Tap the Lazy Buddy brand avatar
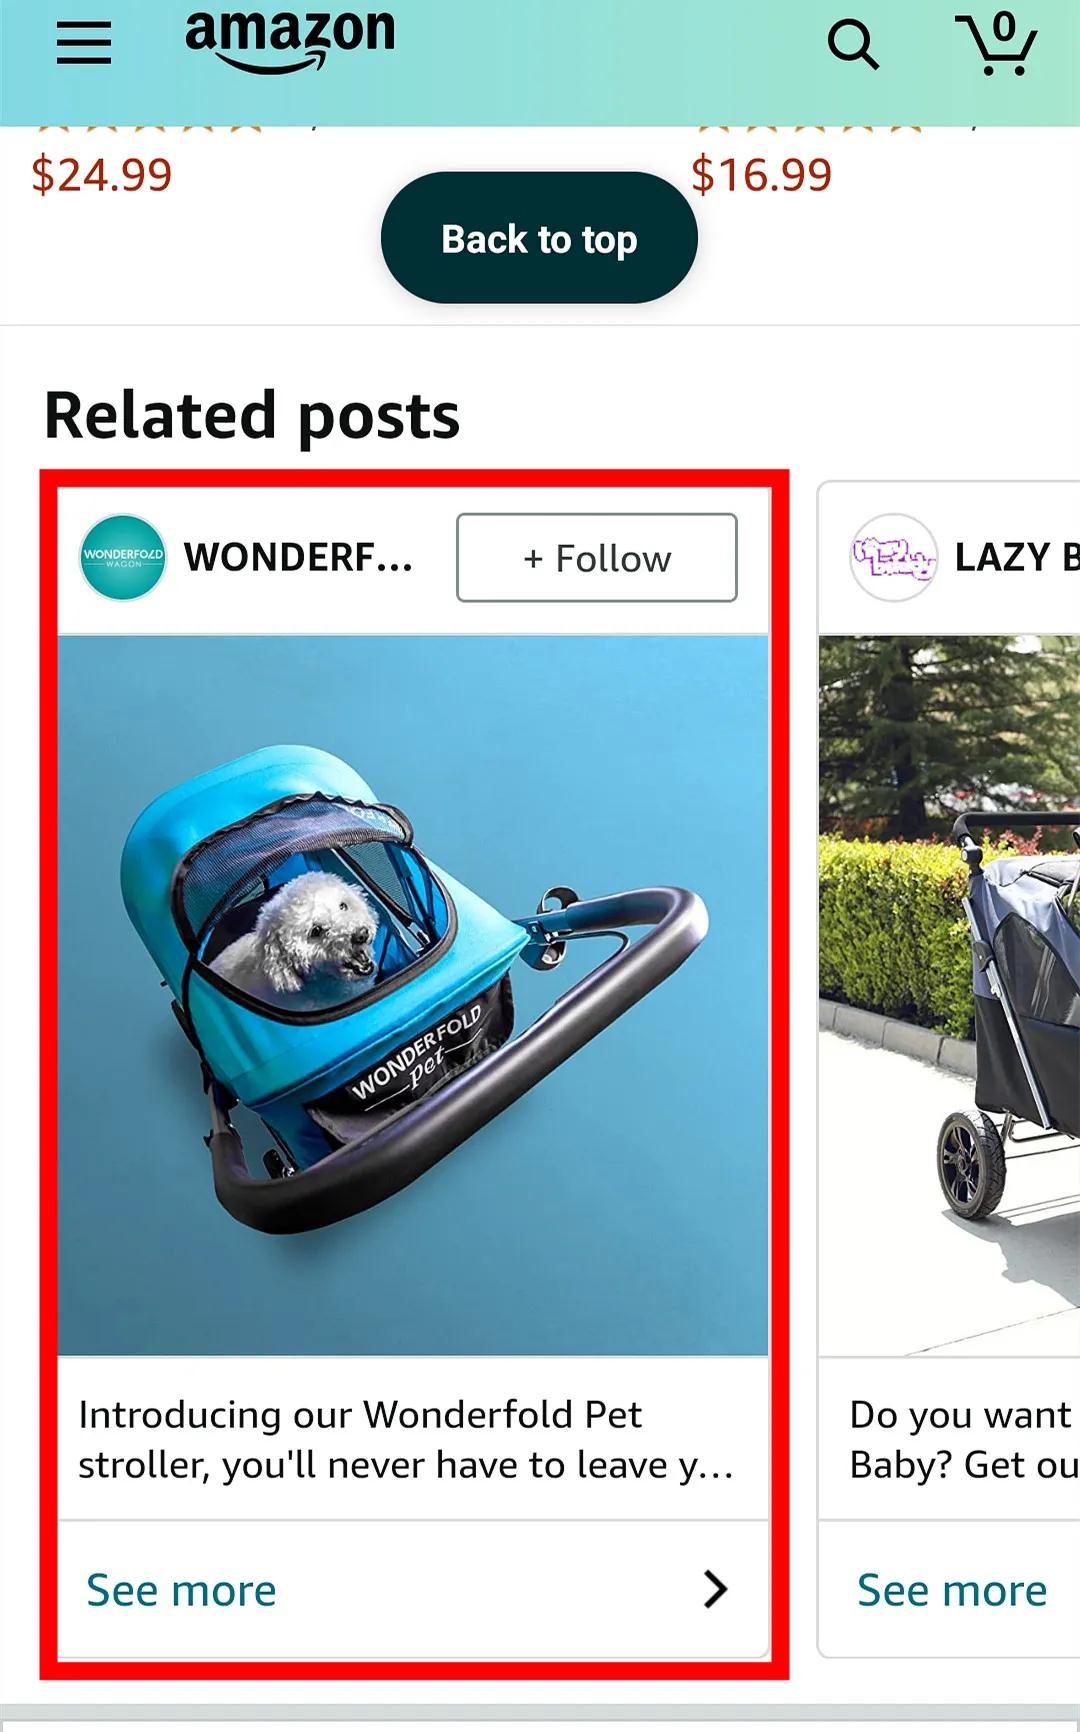 click(893, 557)
